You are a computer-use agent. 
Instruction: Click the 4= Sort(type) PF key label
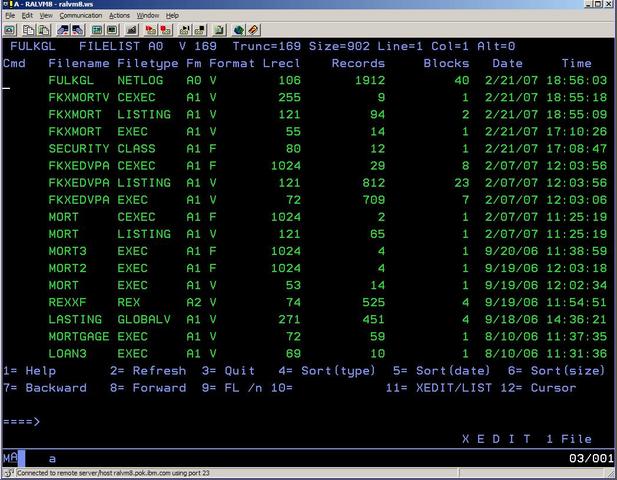(327, 371)
